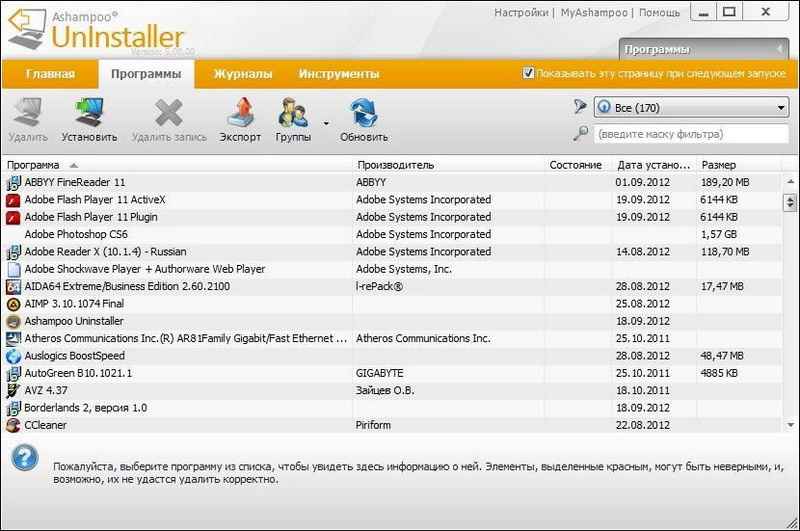The image size is (800, 531).
Task: Open the Экспорт export tool
Action: (x=240, y=112)
